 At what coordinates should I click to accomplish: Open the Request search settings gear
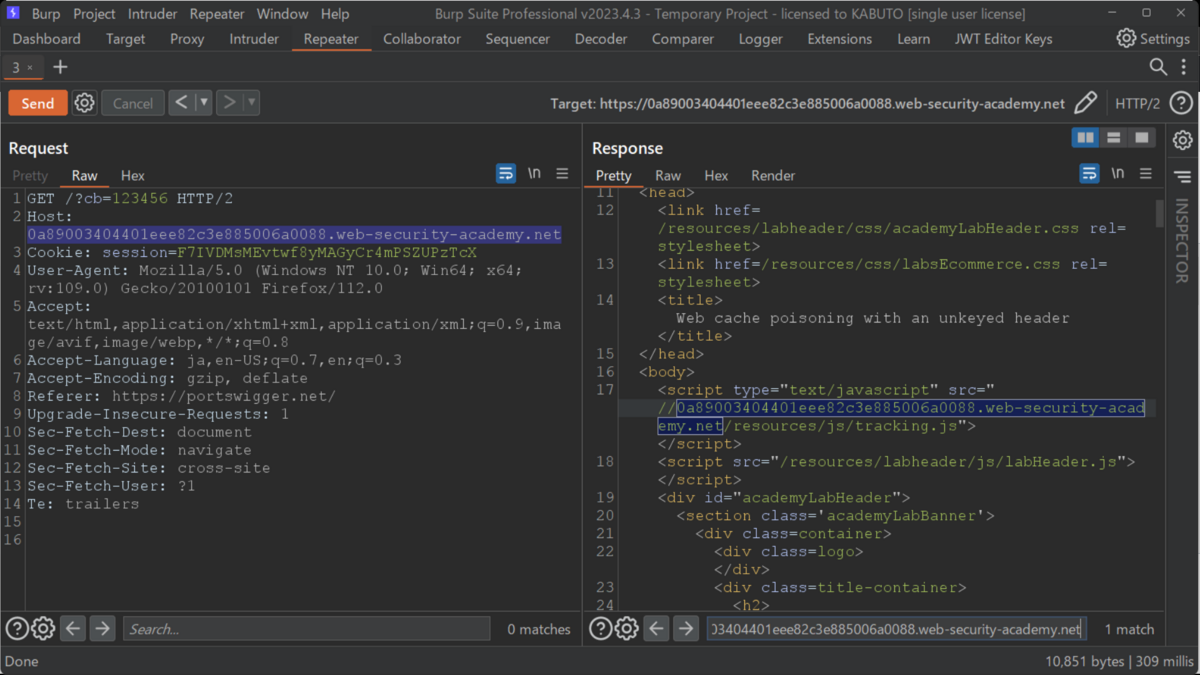(x=43, y=629)
